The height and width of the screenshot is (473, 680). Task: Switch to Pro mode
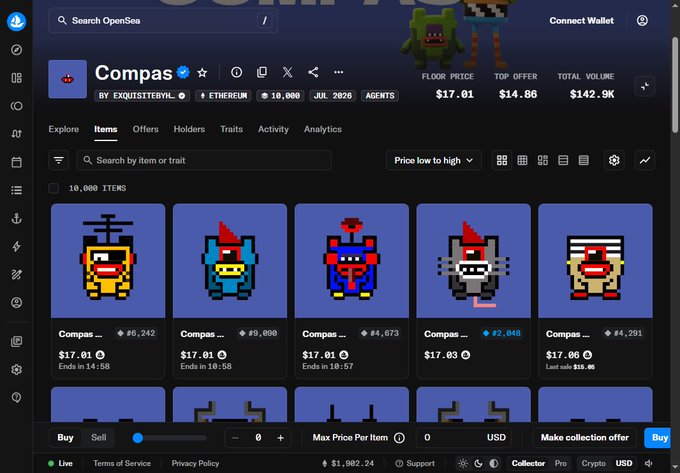pyautogui.click(x=560, y=463)
